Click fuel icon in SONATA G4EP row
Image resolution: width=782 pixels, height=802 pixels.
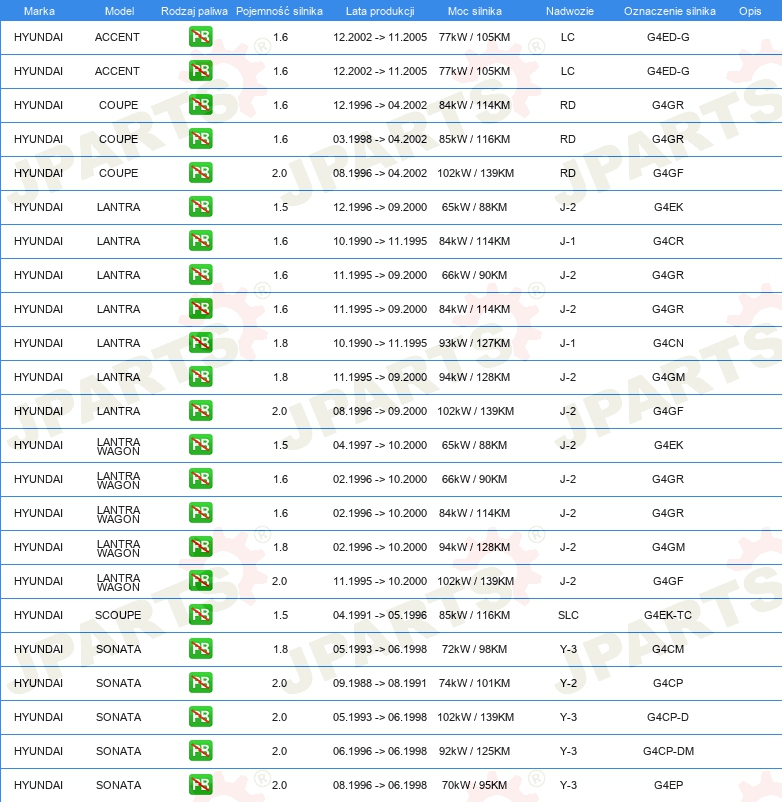(200, 785)
